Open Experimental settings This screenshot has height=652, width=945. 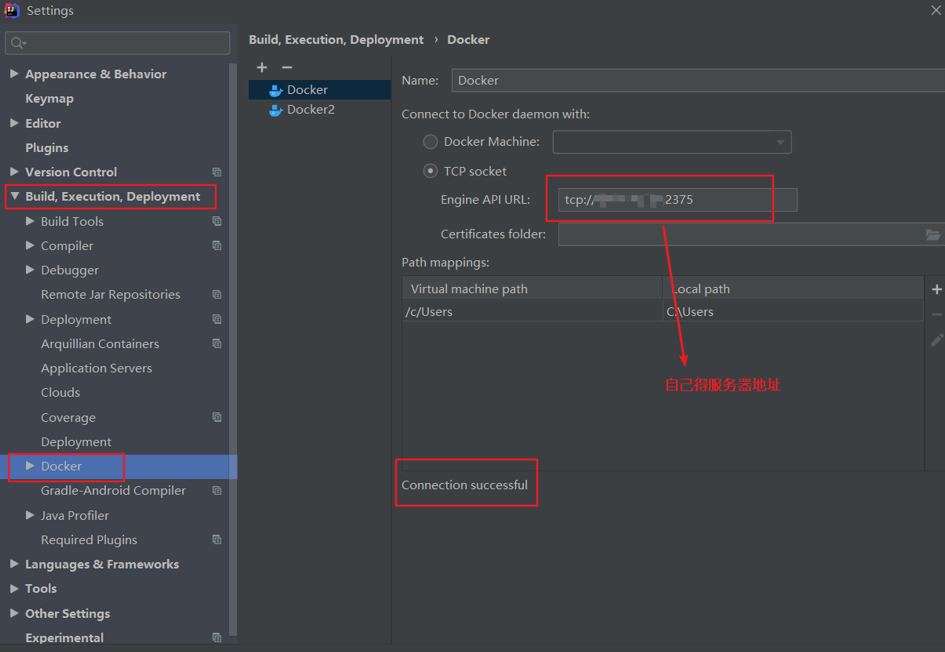tap(64, 638)
